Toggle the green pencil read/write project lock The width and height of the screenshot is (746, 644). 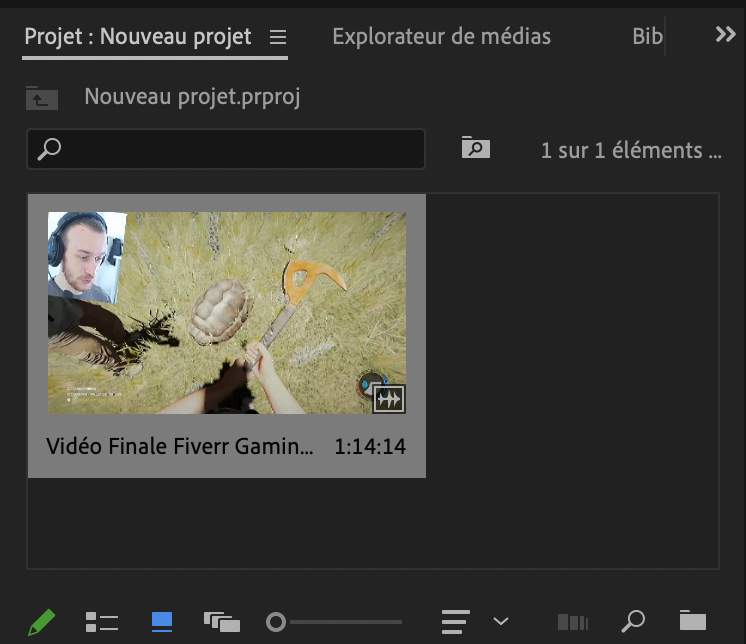[41, 622]
